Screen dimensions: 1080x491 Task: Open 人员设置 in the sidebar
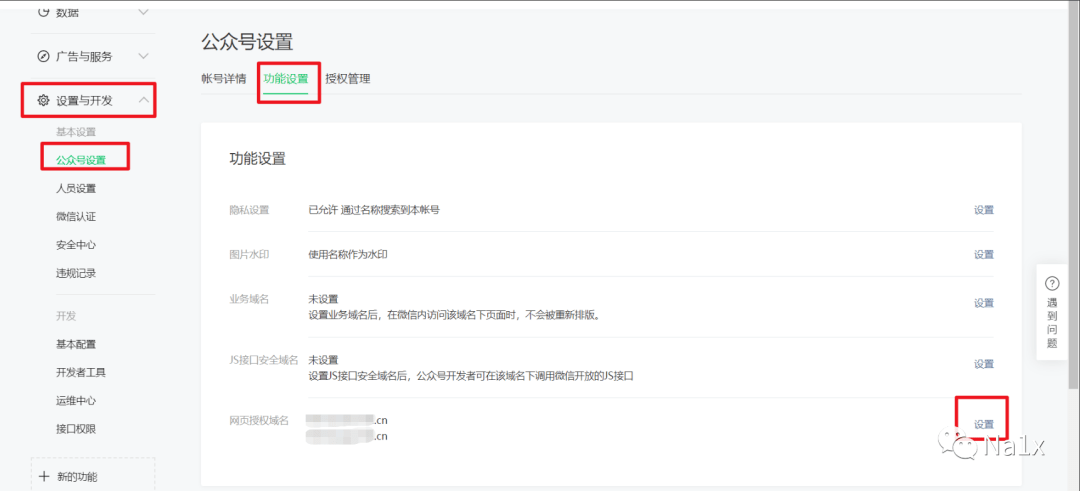(x=76, y=188)
